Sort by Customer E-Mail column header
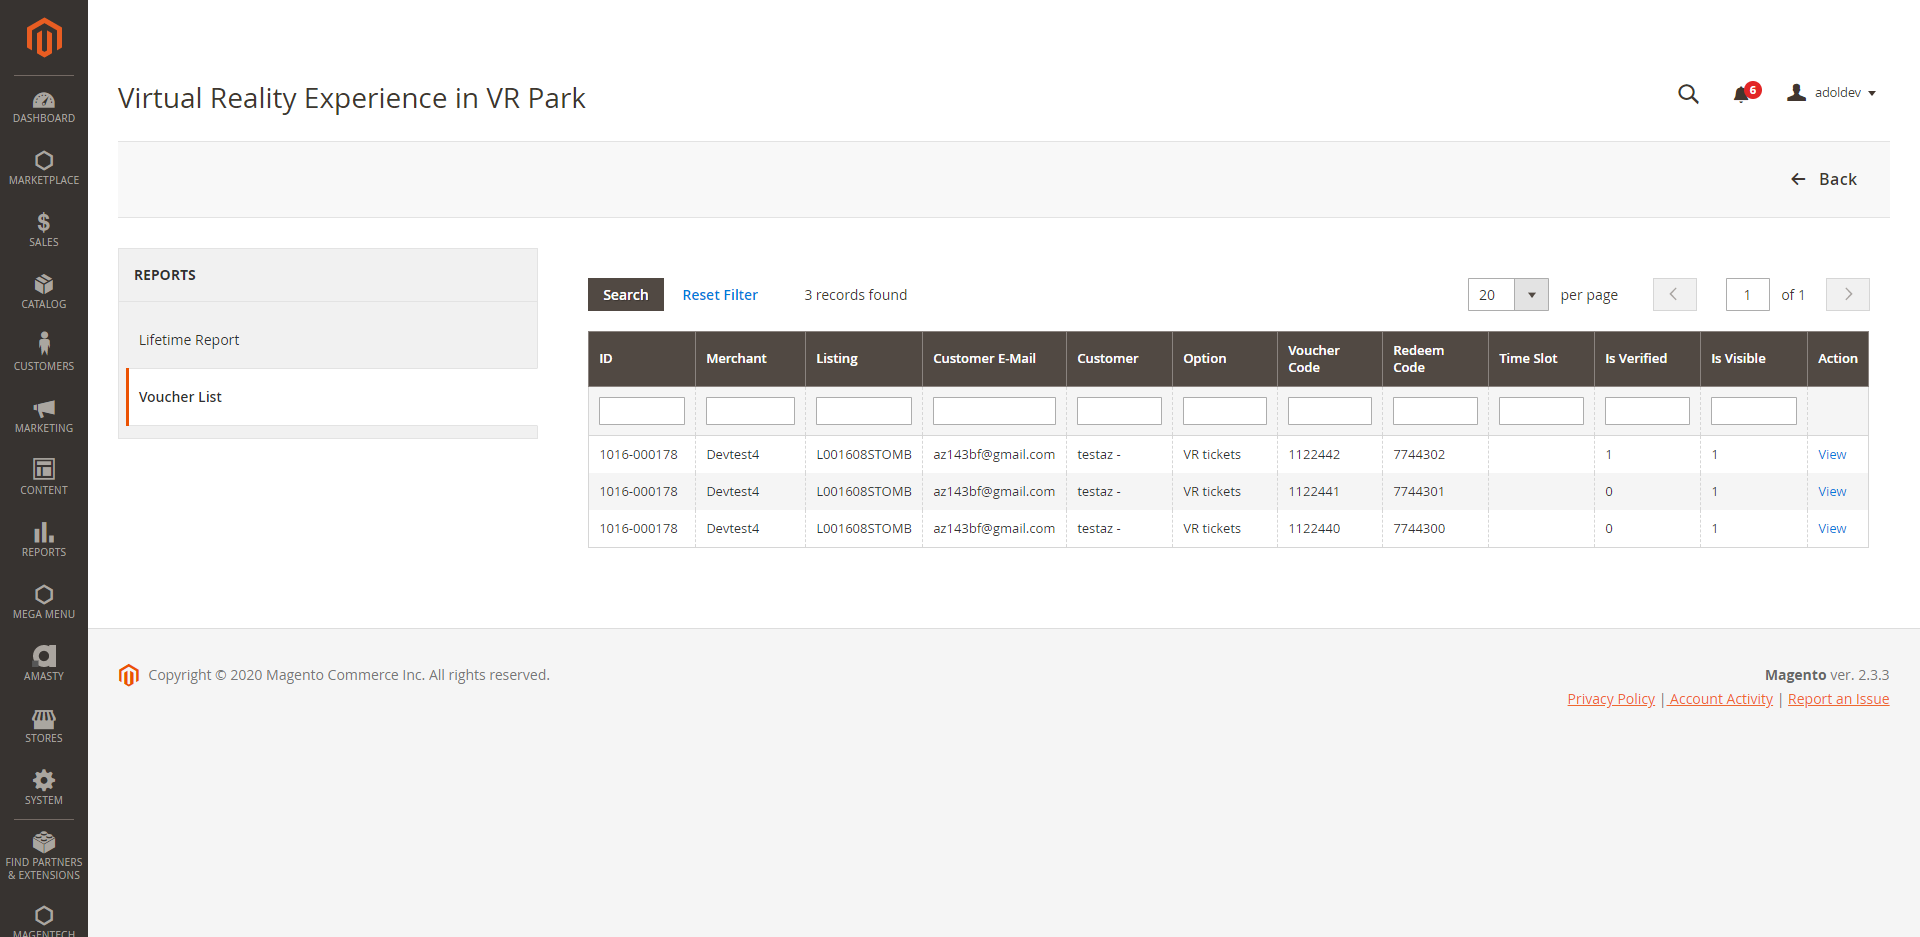The image size is (1920, 937). 994,359
